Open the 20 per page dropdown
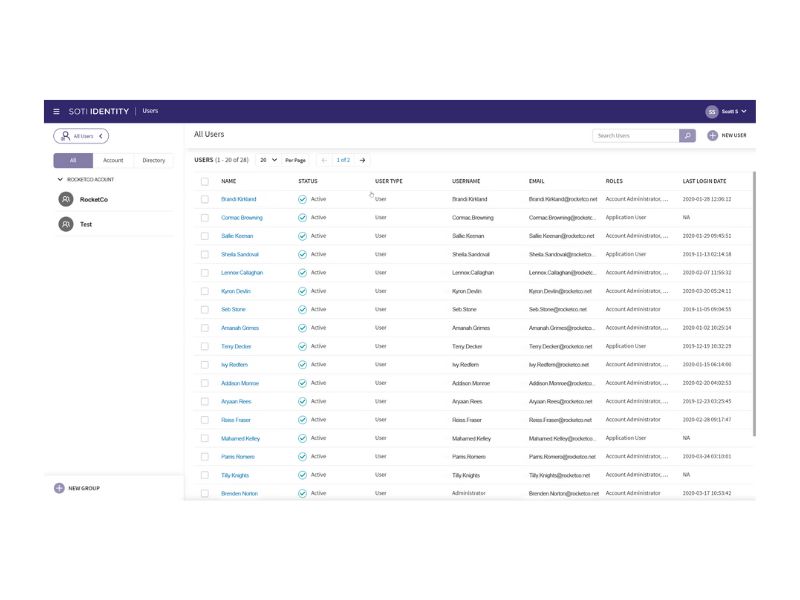The image size is (800, 600). 268,160
